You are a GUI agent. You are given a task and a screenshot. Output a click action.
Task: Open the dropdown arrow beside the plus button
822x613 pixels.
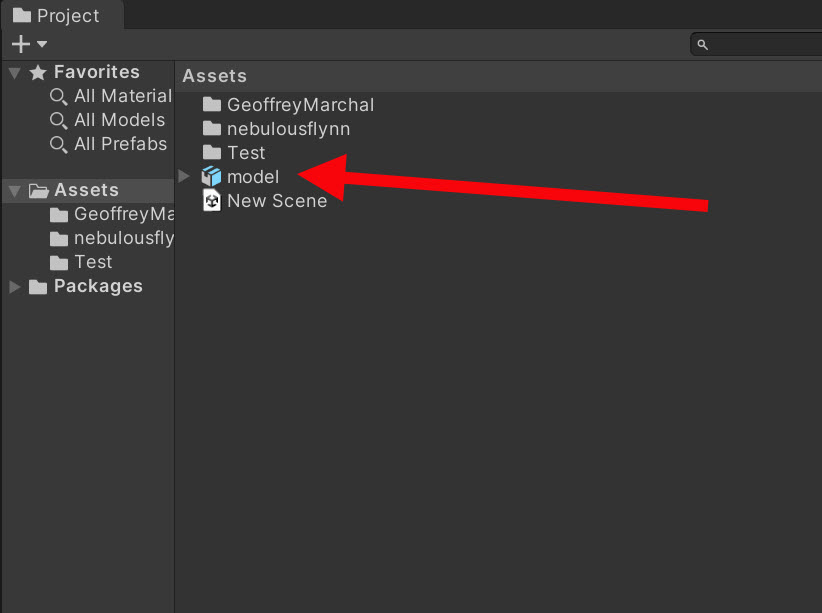tap(42, 44)
